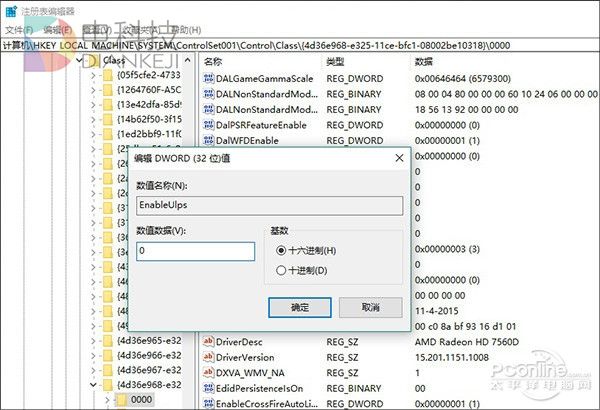Click the {13e42dfa-85d folder icon
Image resolution: width=600 pixels, height=410 pixels.
108,105
